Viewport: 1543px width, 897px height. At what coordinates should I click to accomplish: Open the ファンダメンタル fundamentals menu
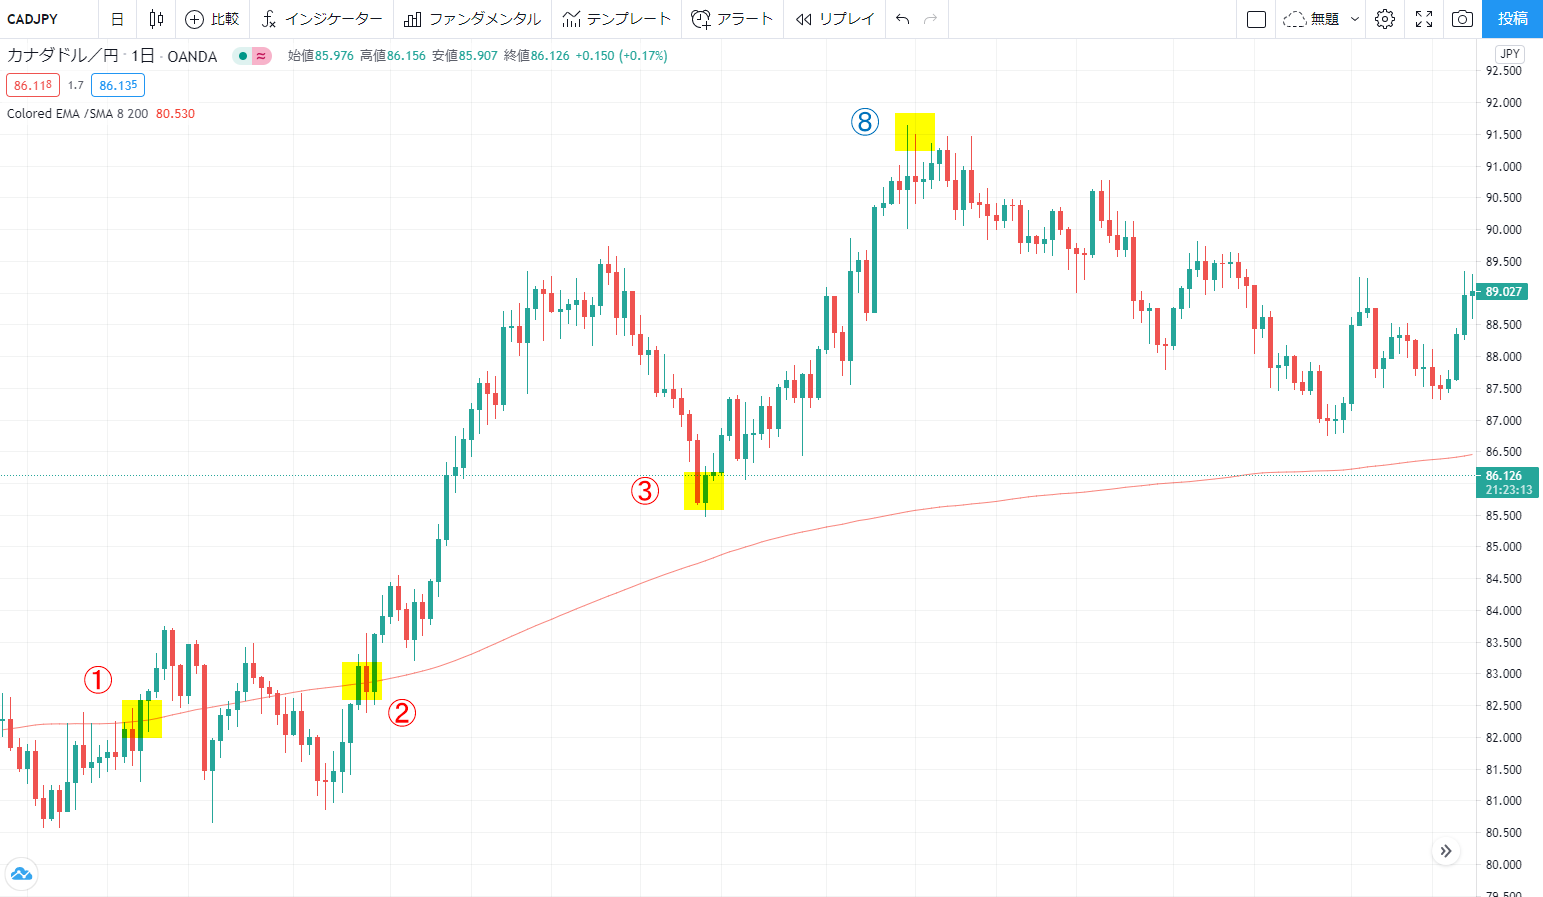click(473, 19)
